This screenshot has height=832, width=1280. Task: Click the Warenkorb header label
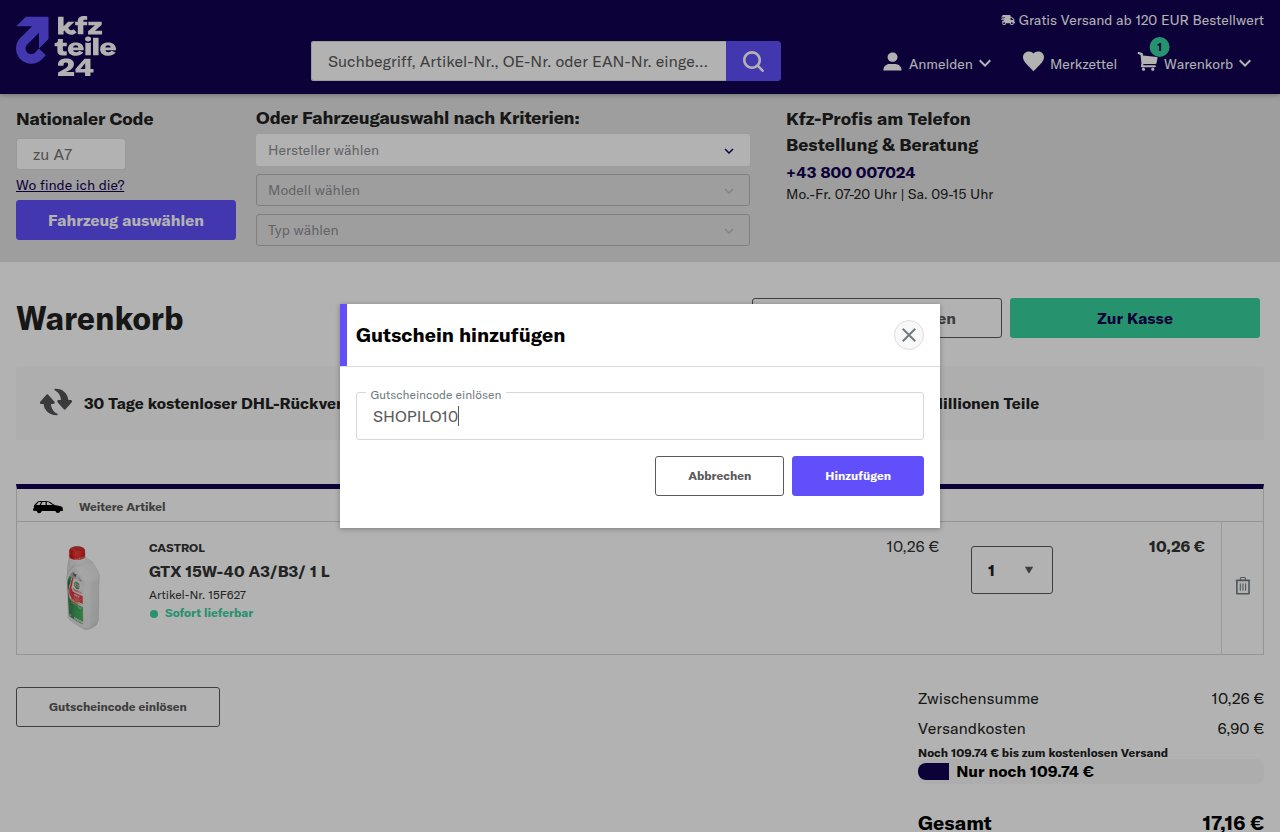coord(1198,64)
